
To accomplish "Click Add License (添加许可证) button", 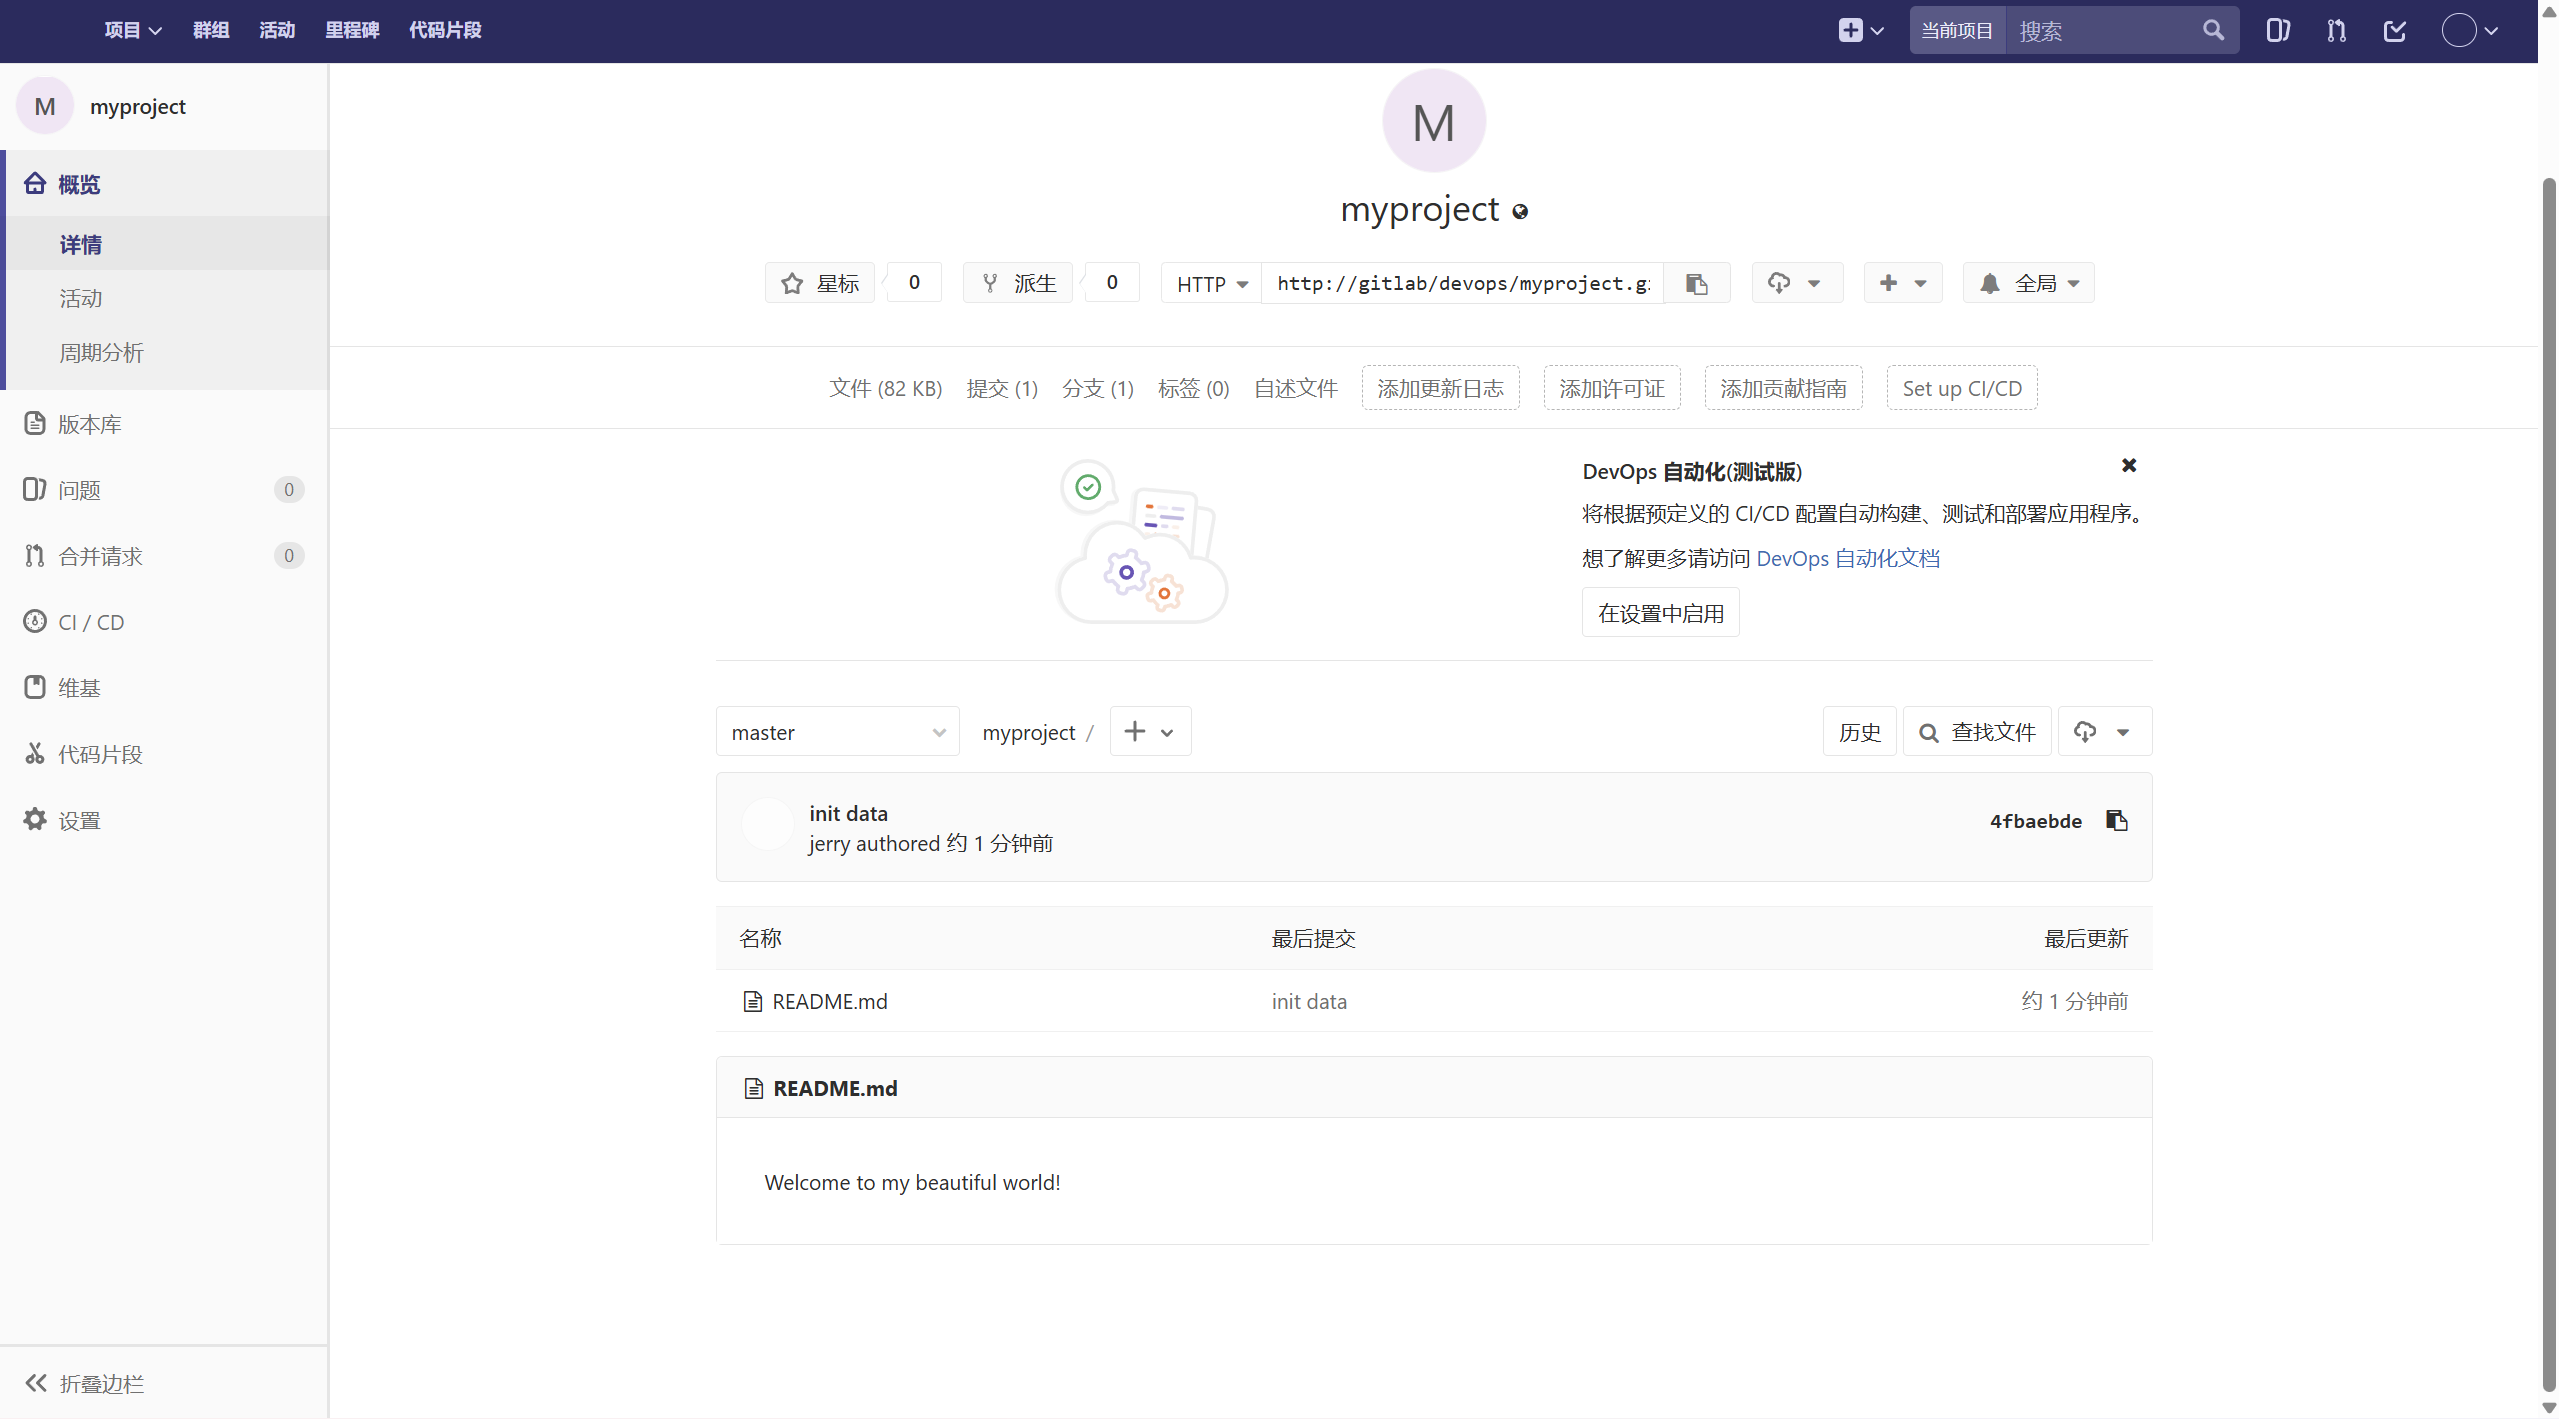I will tap(1612, 388).
